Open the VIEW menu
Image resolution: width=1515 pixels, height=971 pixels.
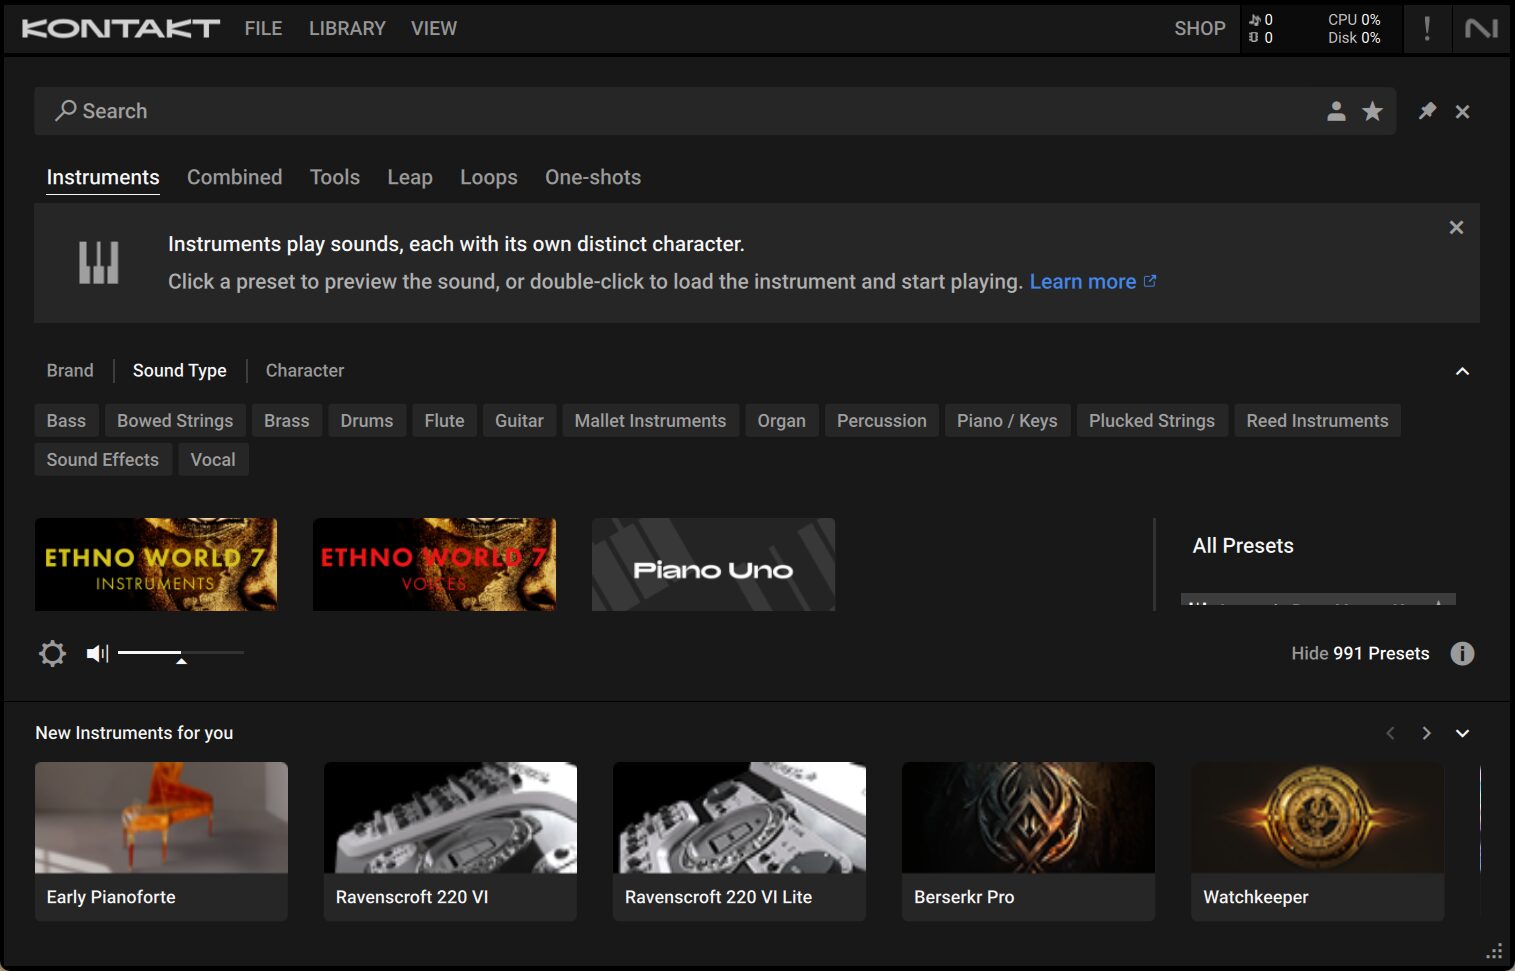(x=434, y=29)
